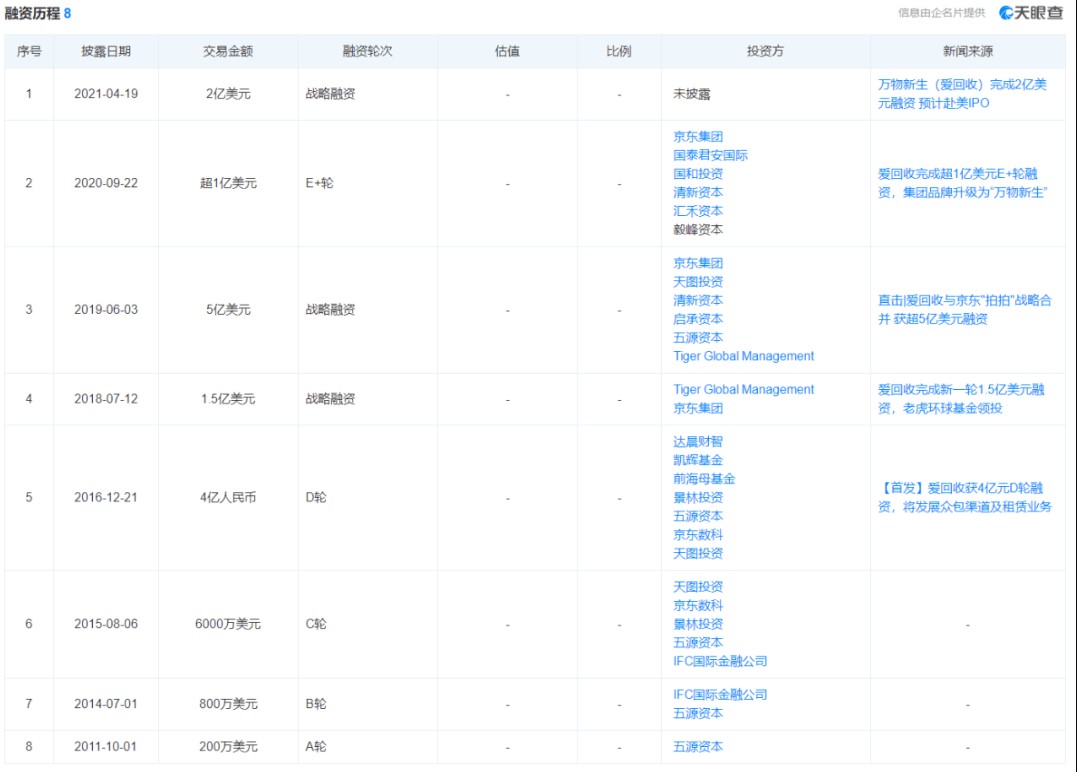Click the 融资轮次 column header
Screen dimensions: 1077x772
(367, 51)
